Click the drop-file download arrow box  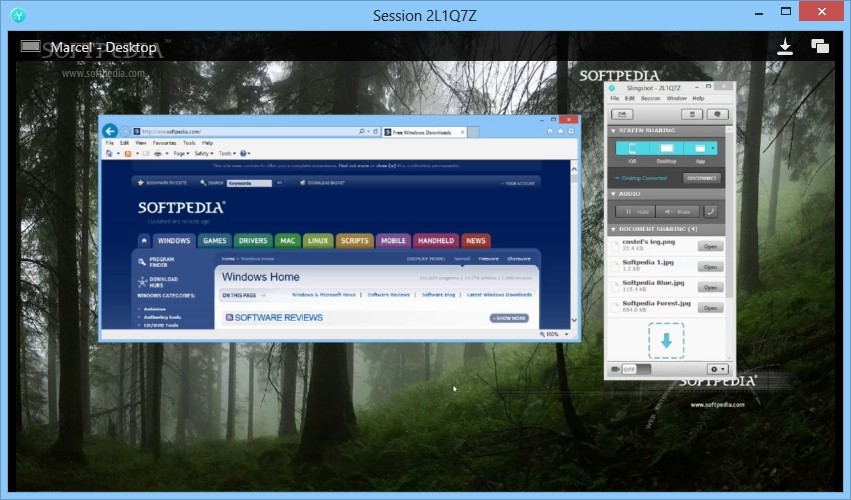click(666, 340)
